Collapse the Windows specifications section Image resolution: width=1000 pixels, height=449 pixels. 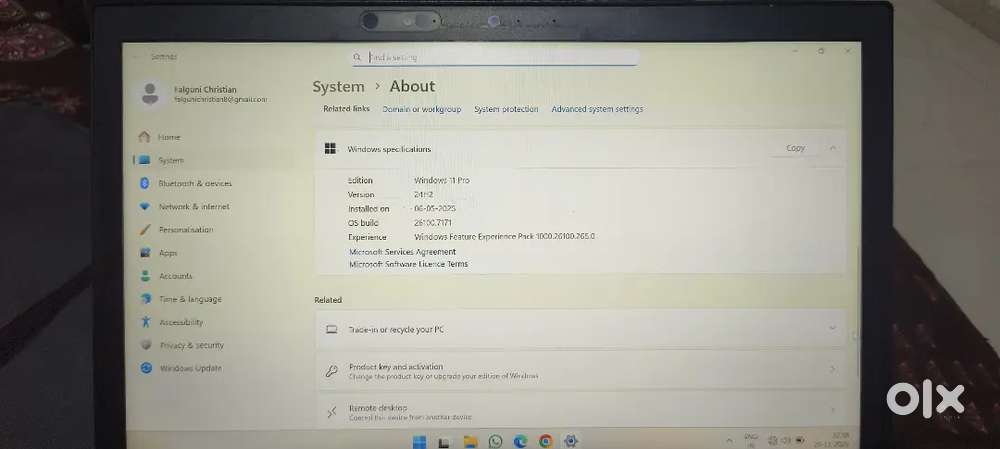click(x=832, y=148)
